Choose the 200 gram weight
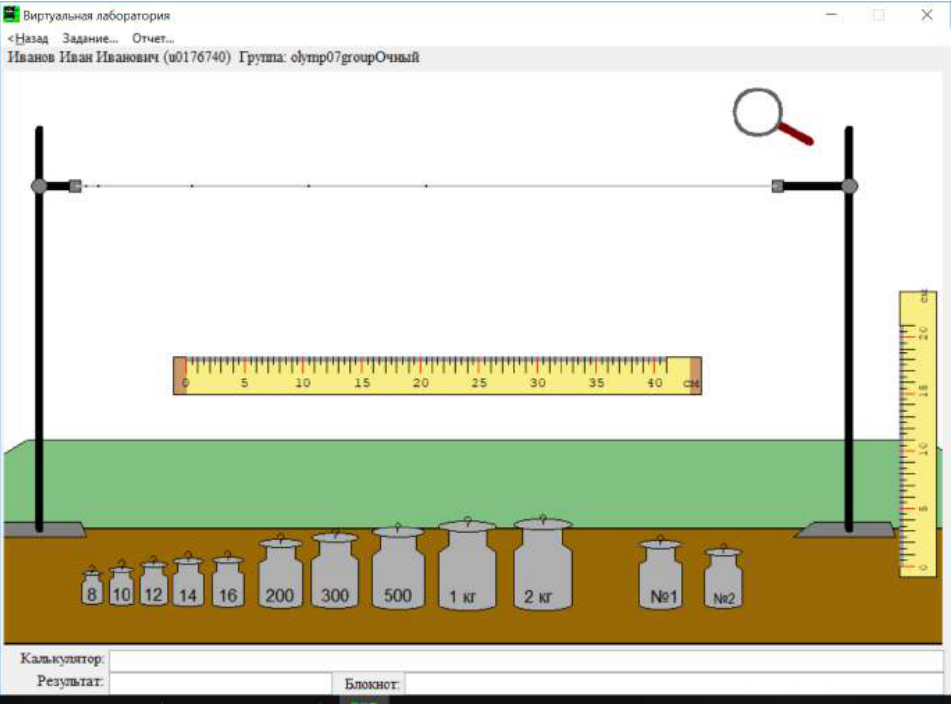The image size is (951, 704). pyautogui.click(x=280, y=571)
